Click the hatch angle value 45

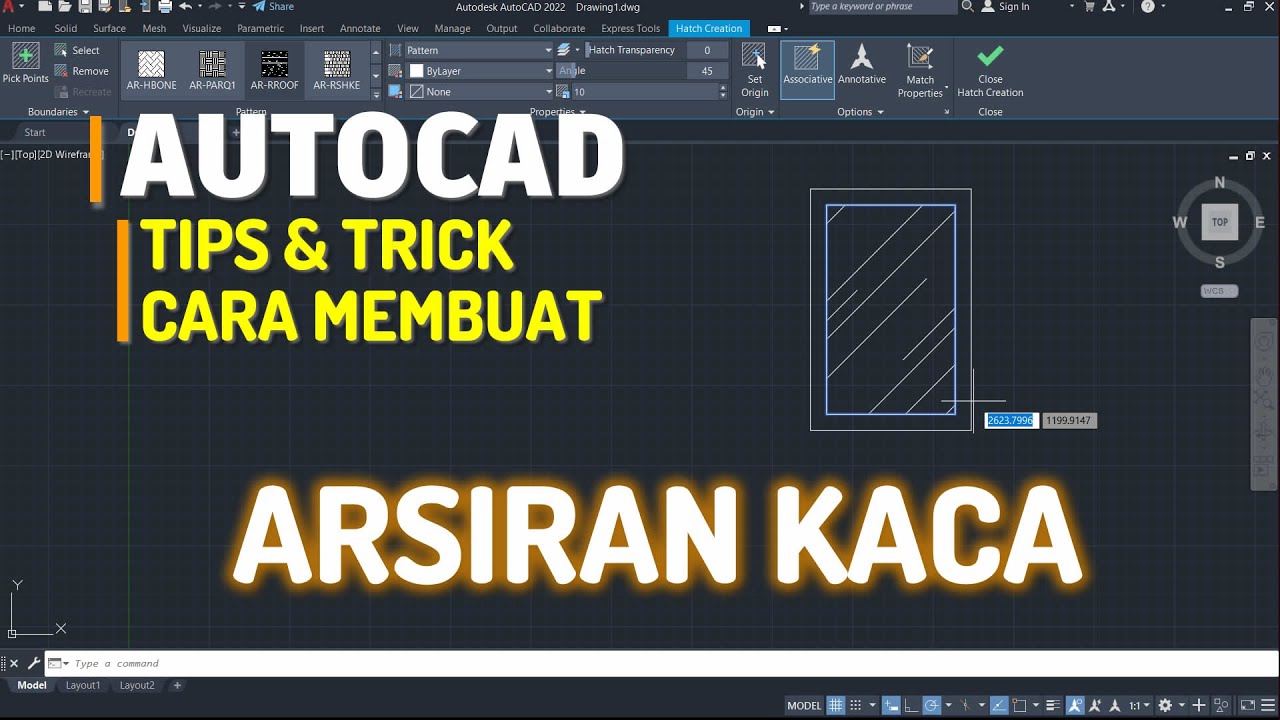pos(707,71)
